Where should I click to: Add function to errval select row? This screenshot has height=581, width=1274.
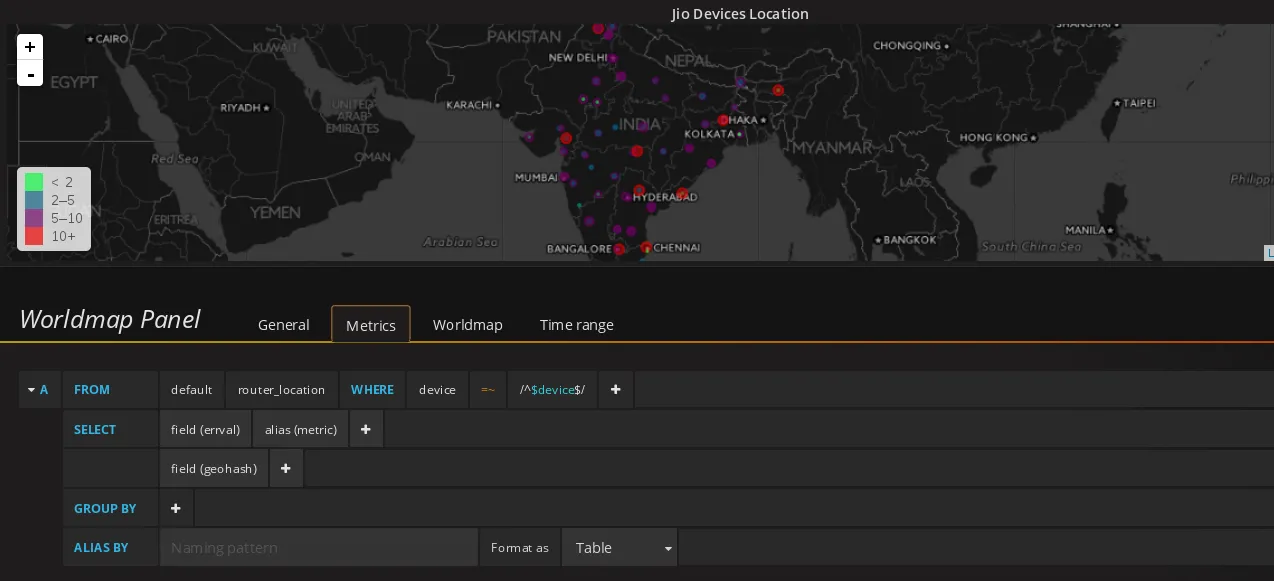point(366,429)
